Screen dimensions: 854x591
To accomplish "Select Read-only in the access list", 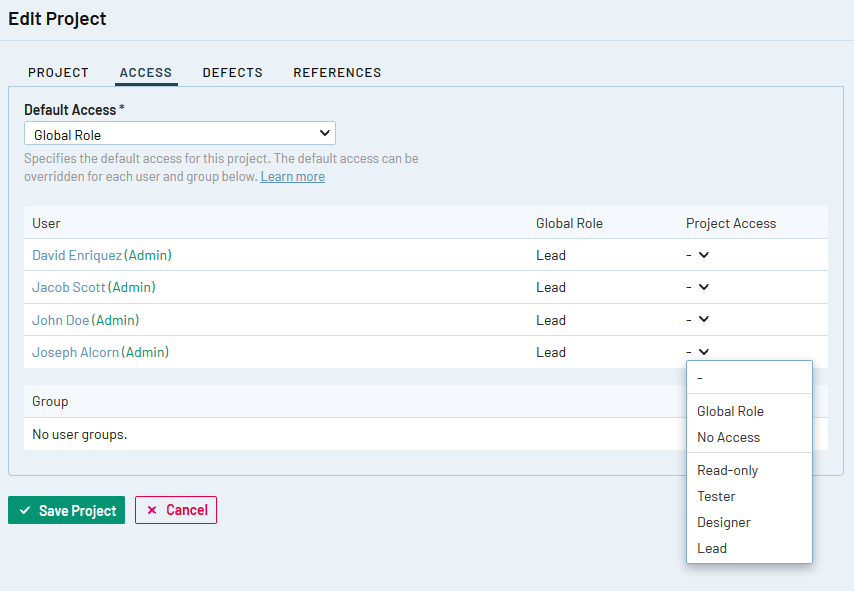I will 727,470.
